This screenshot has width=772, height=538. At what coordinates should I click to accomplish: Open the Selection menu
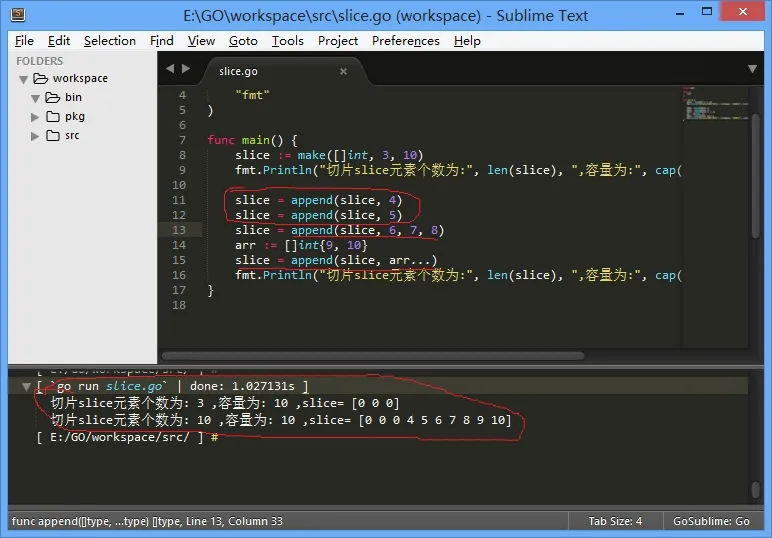point(110,41)
